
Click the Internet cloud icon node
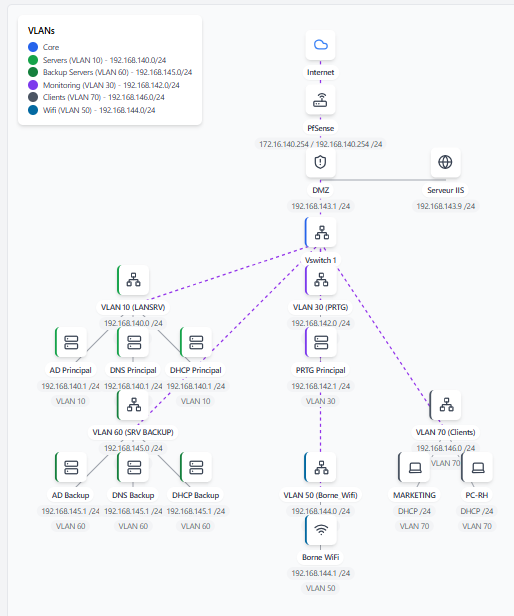pos(321,45)
